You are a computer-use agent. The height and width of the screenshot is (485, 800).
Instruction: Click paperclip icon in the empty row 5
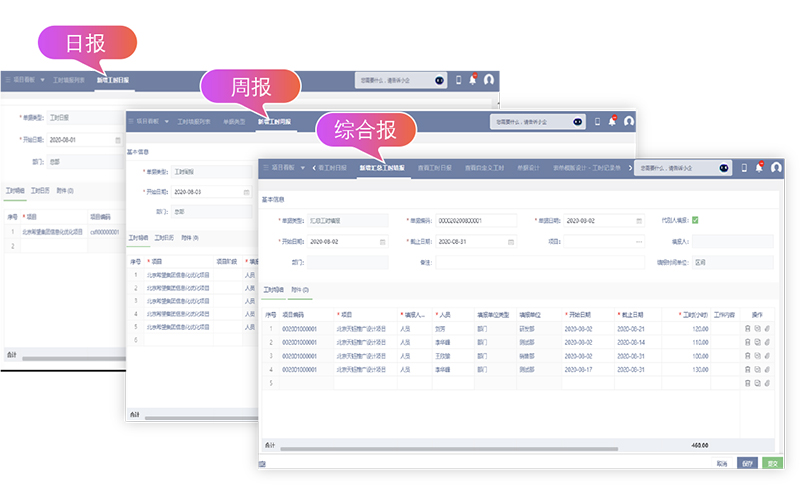coord(767,383)
